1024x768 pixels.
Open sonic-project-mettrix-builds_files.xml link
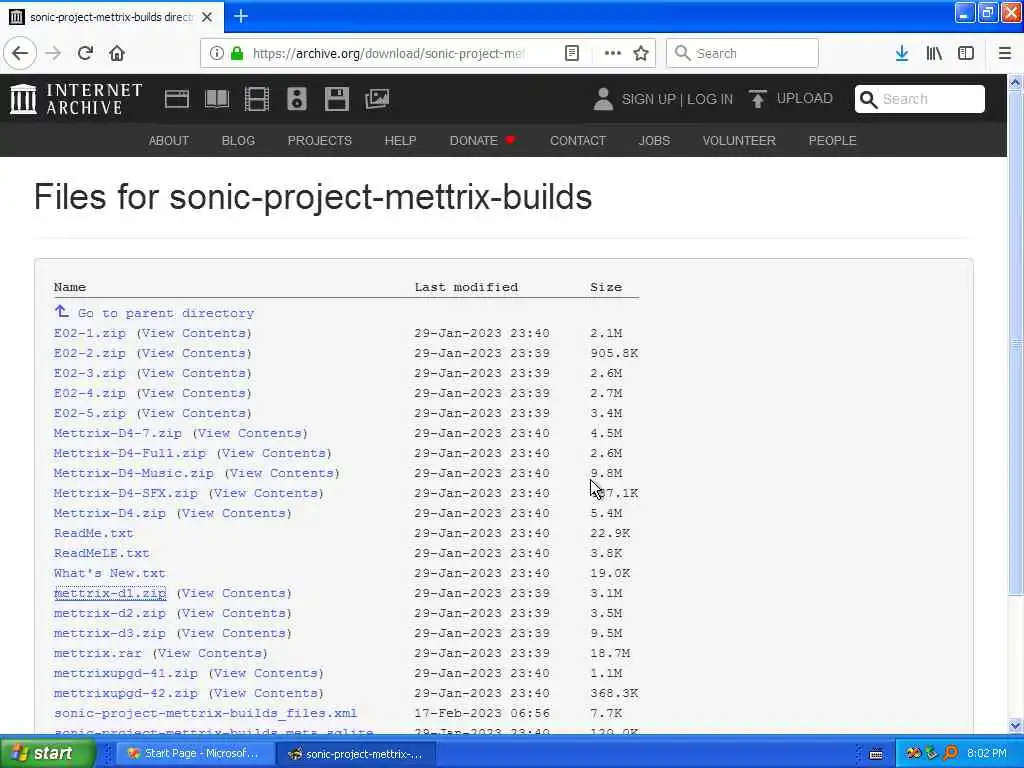(205, 713)
